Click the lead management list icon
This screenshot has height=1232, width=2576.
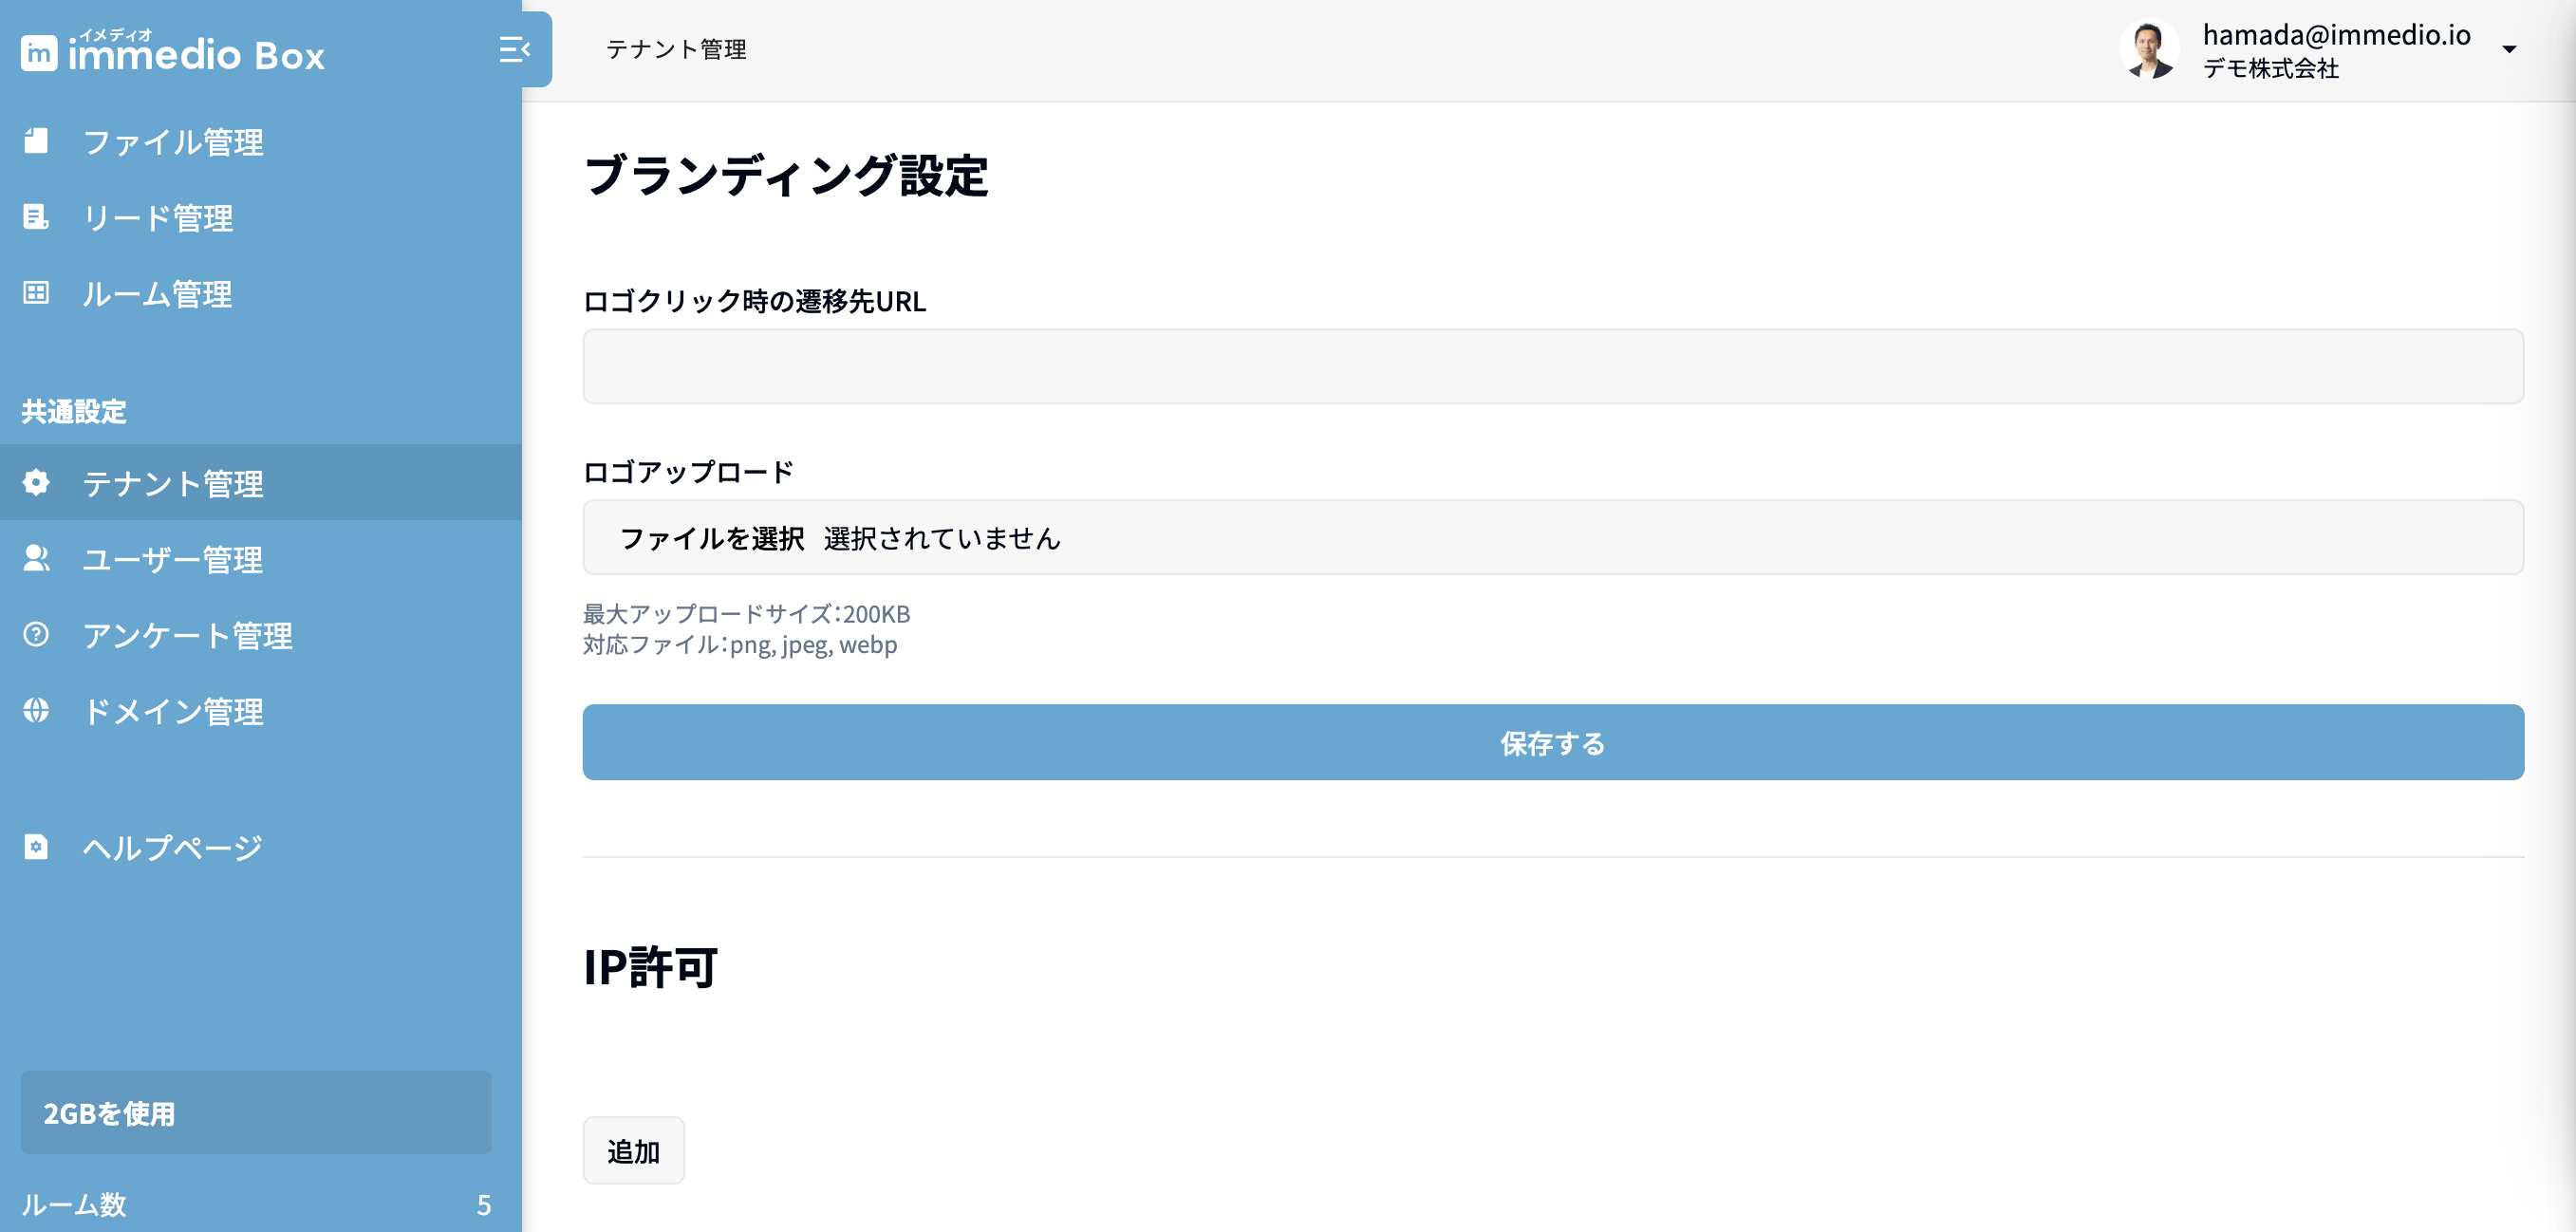click(36, 217)
